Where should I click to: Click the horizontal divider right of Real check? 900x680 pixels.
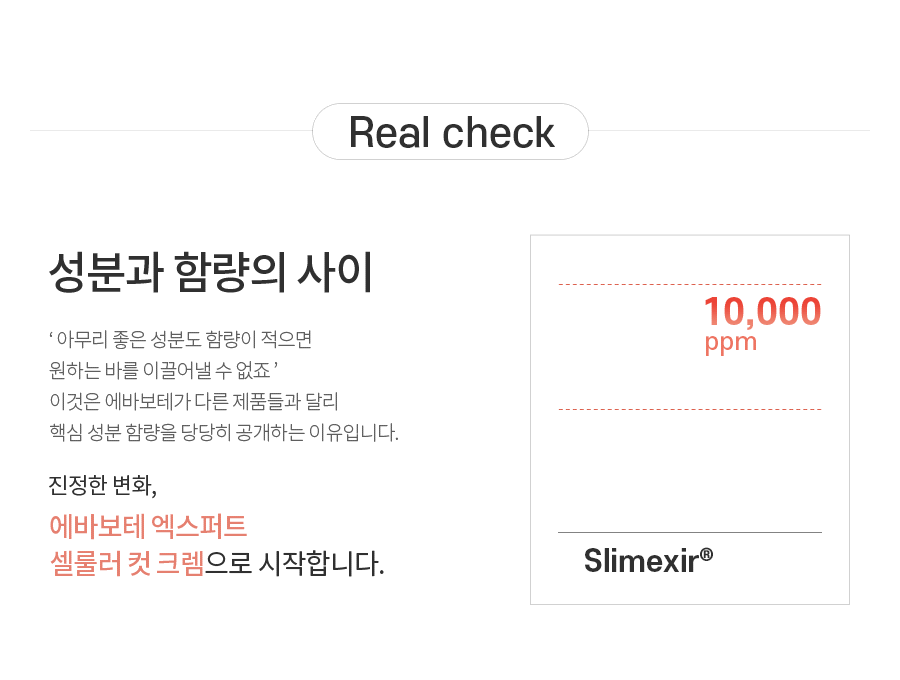[730, 130]
